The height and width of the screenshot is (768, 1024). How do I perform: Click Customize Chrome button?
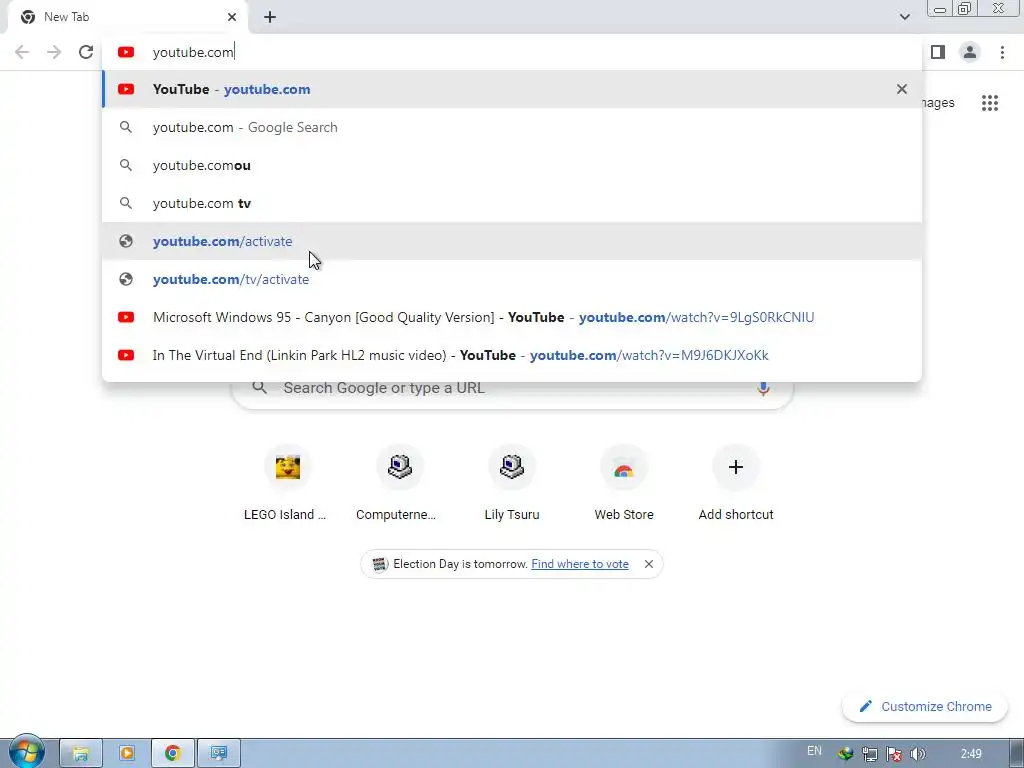click(x=925, y=706)
